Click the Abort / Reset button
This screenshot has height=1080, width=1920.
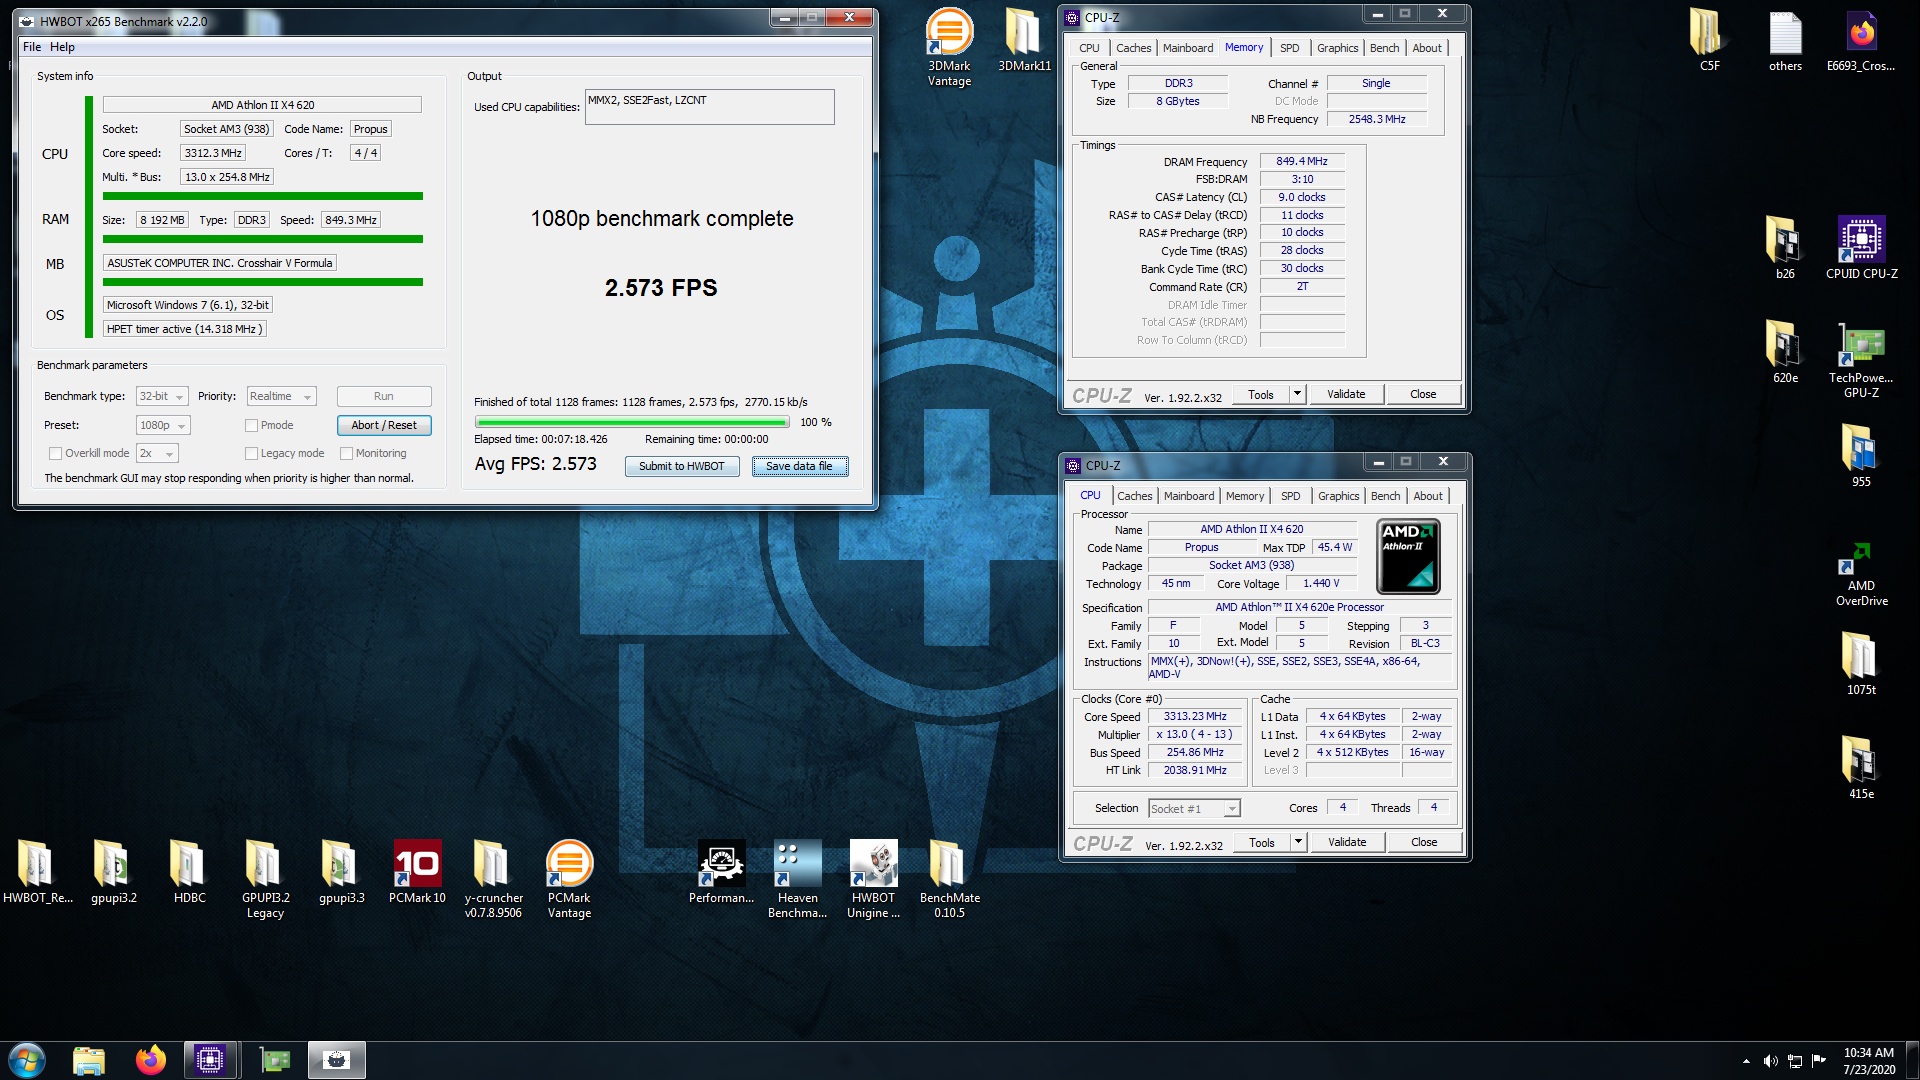point(384,426)
